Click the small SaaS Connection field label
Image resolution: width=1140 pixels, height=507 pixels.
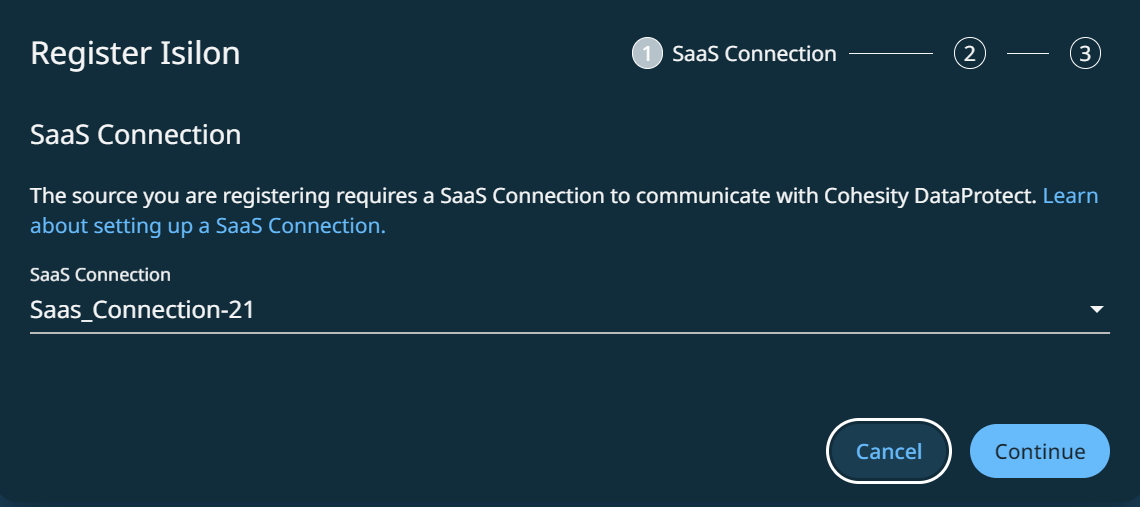100,274
